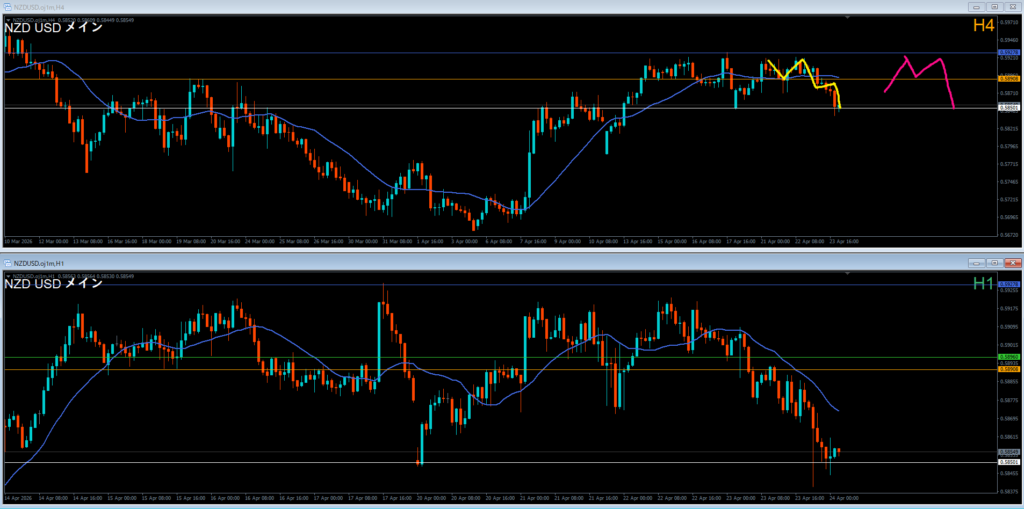Click the white 0.58501 price label on H4
This screenshot has height=509, width=1024.
click(x=1008, y=108)
